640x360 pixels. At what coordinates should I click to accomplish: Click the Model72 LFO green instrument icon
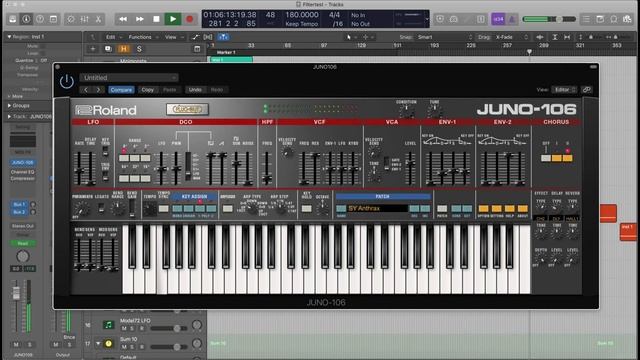pyautogui.click(x=108, y=325)
